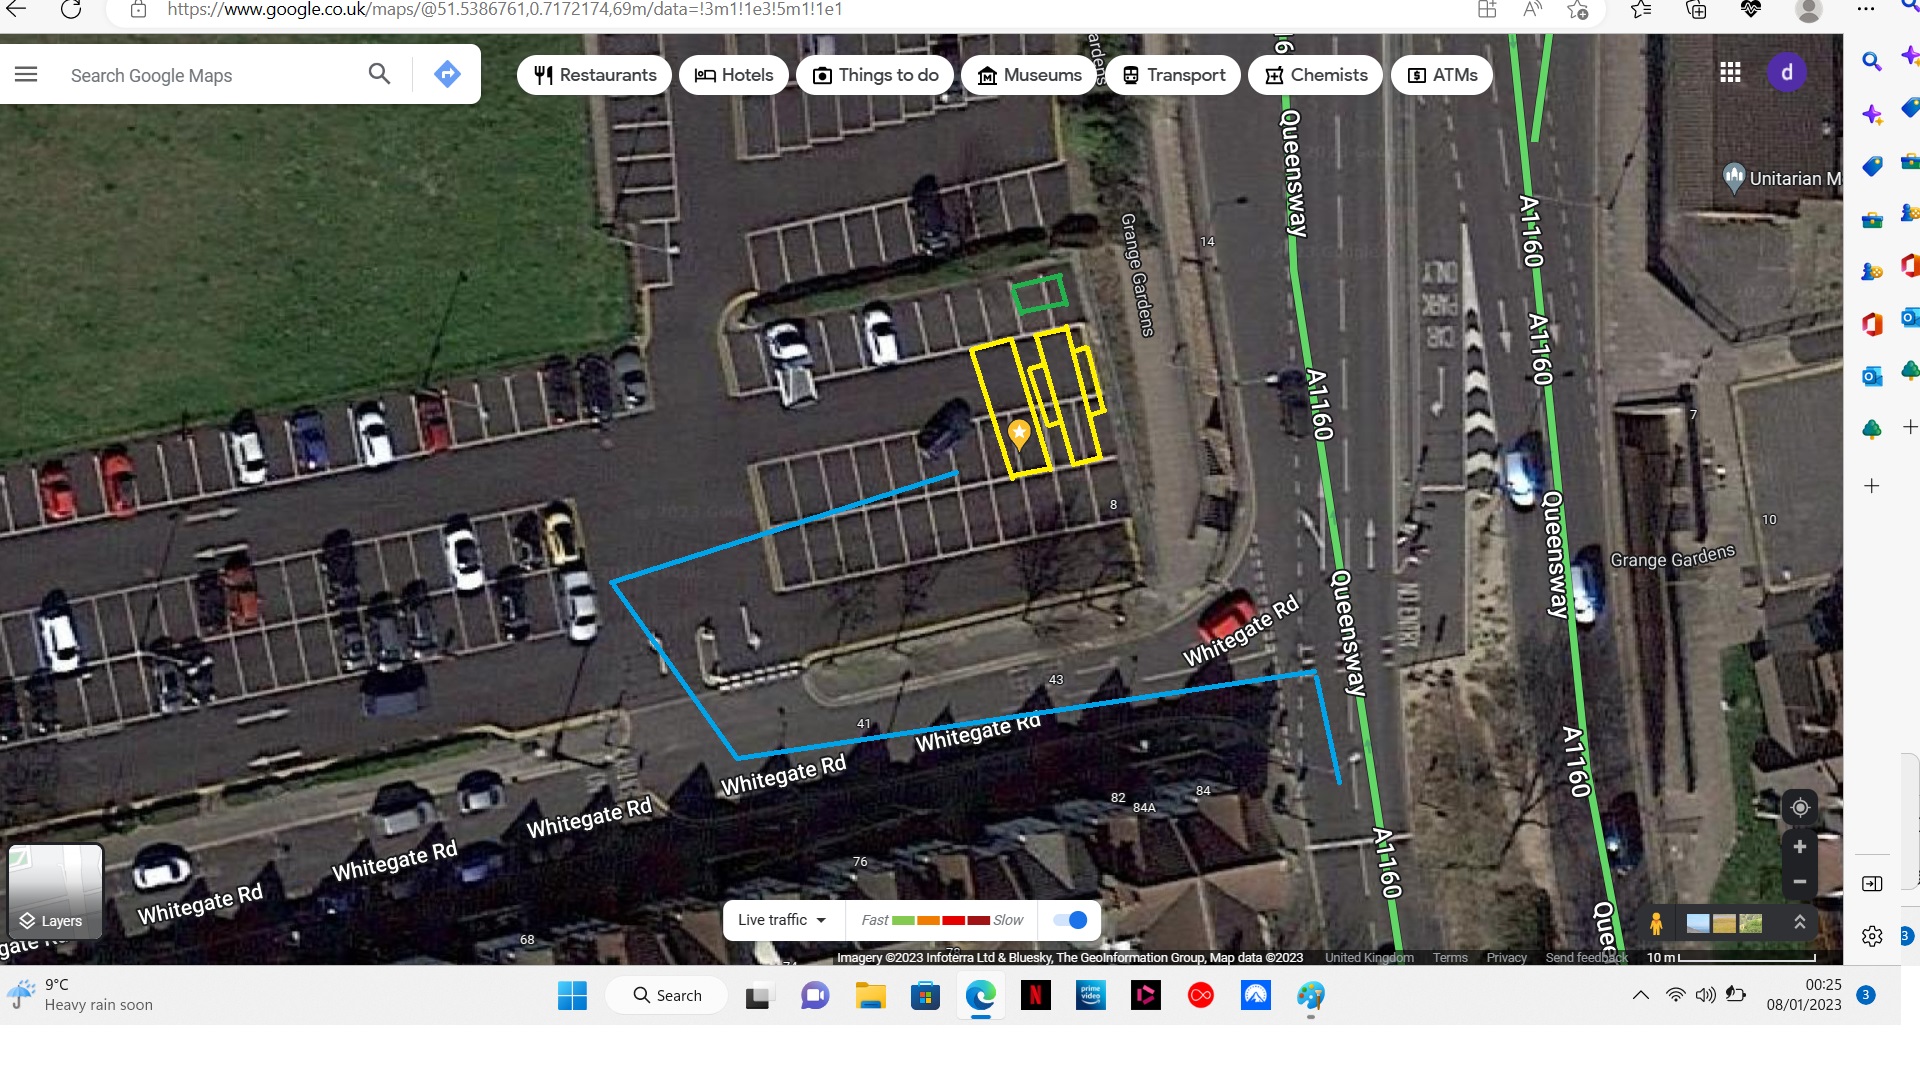Click the search magnifier icon
The width and height of the screenshot is (1920, 1080).
[379, 74]
